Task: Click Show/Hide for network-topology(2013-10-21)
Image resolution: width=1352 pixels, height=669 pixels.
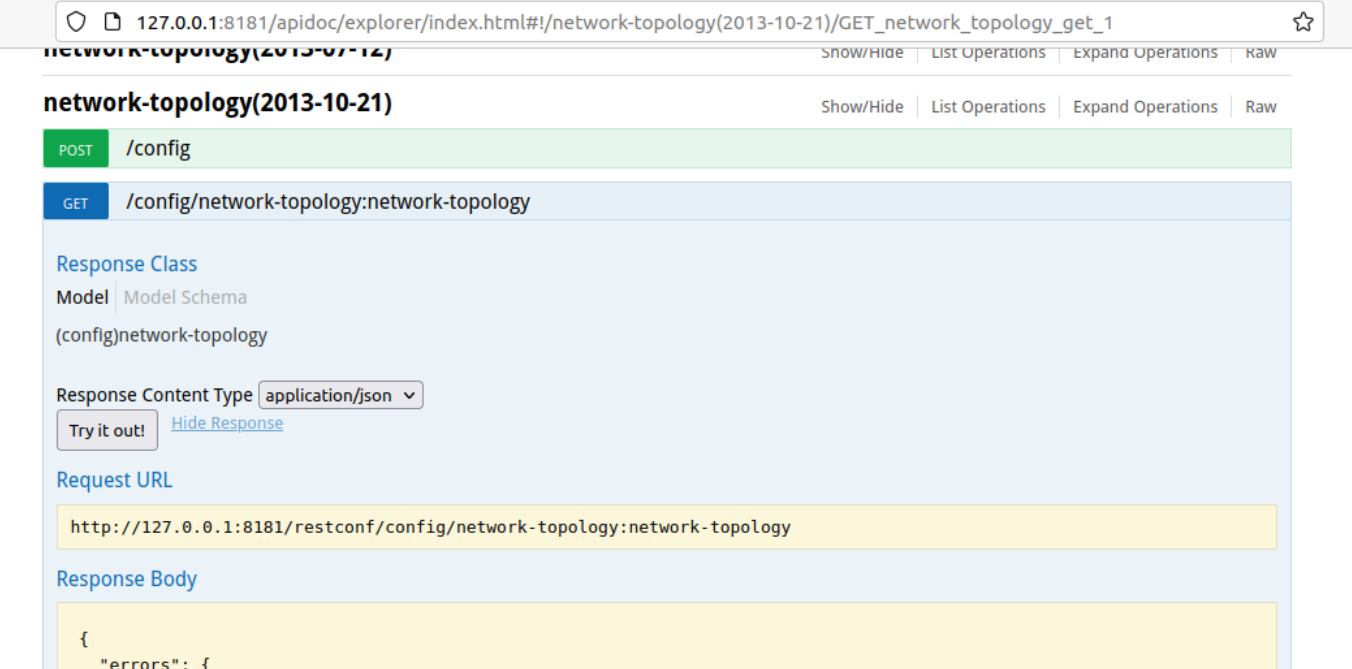Action: (862, 107)
